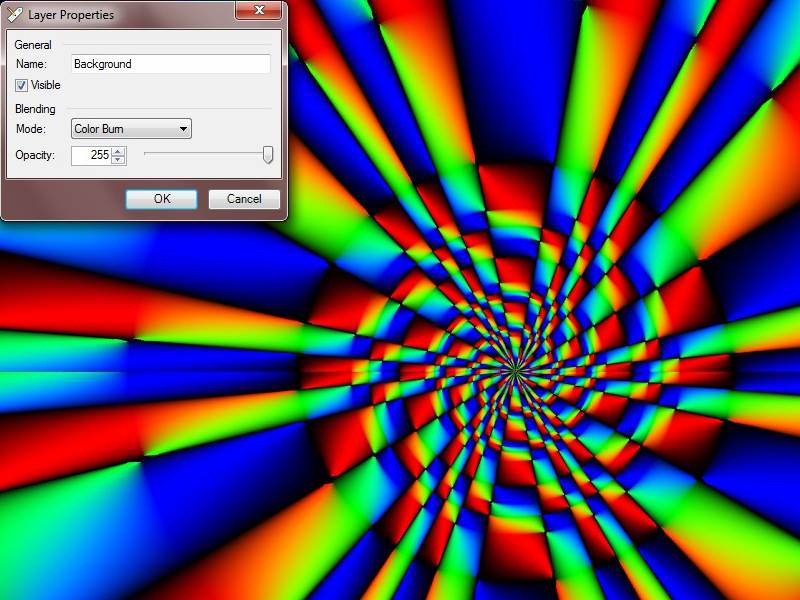
Task: Confirm changes with the OK button
Action: tap(162, 199)
